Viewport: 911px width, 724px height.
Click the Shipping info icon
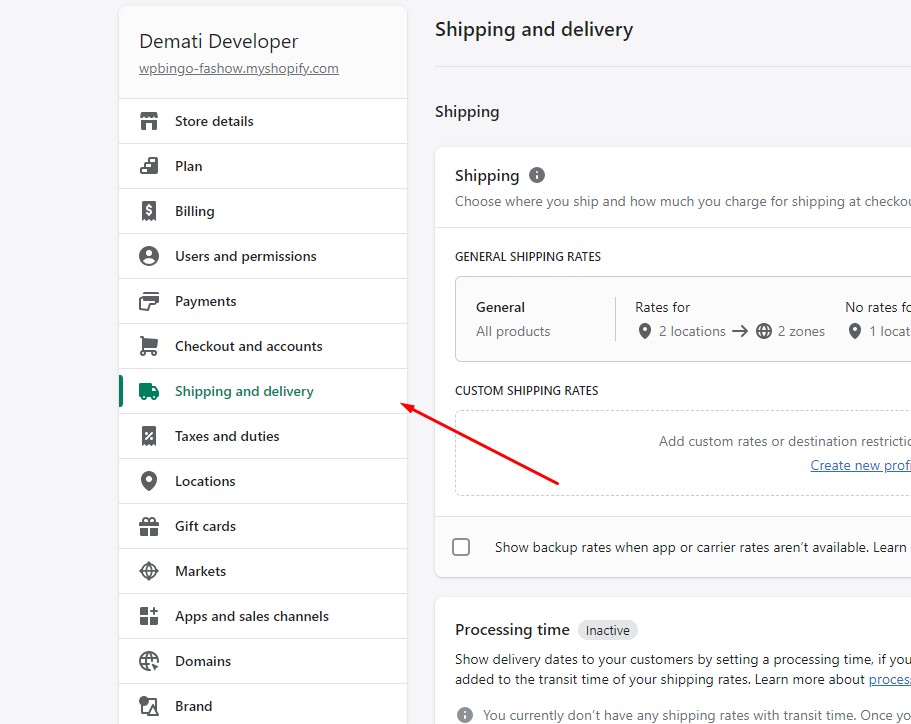click(x=537, y=175)
